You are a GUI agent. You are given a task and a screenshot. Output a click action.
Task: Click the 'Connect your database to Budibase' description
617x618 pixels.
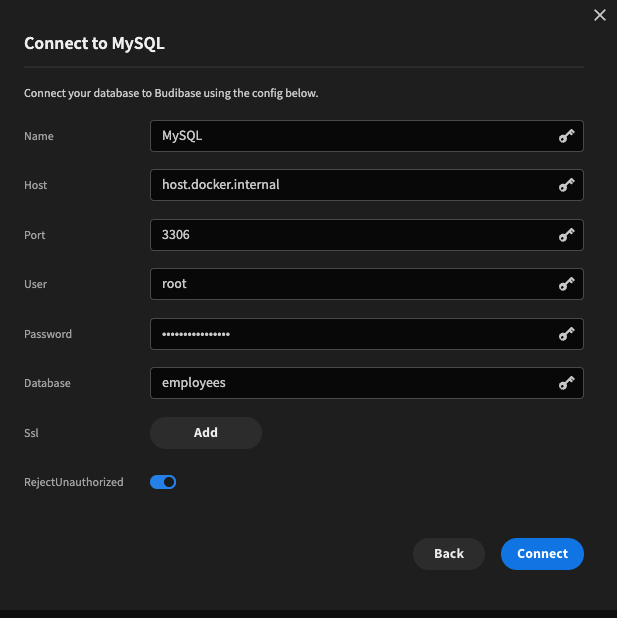click(171, 93)
